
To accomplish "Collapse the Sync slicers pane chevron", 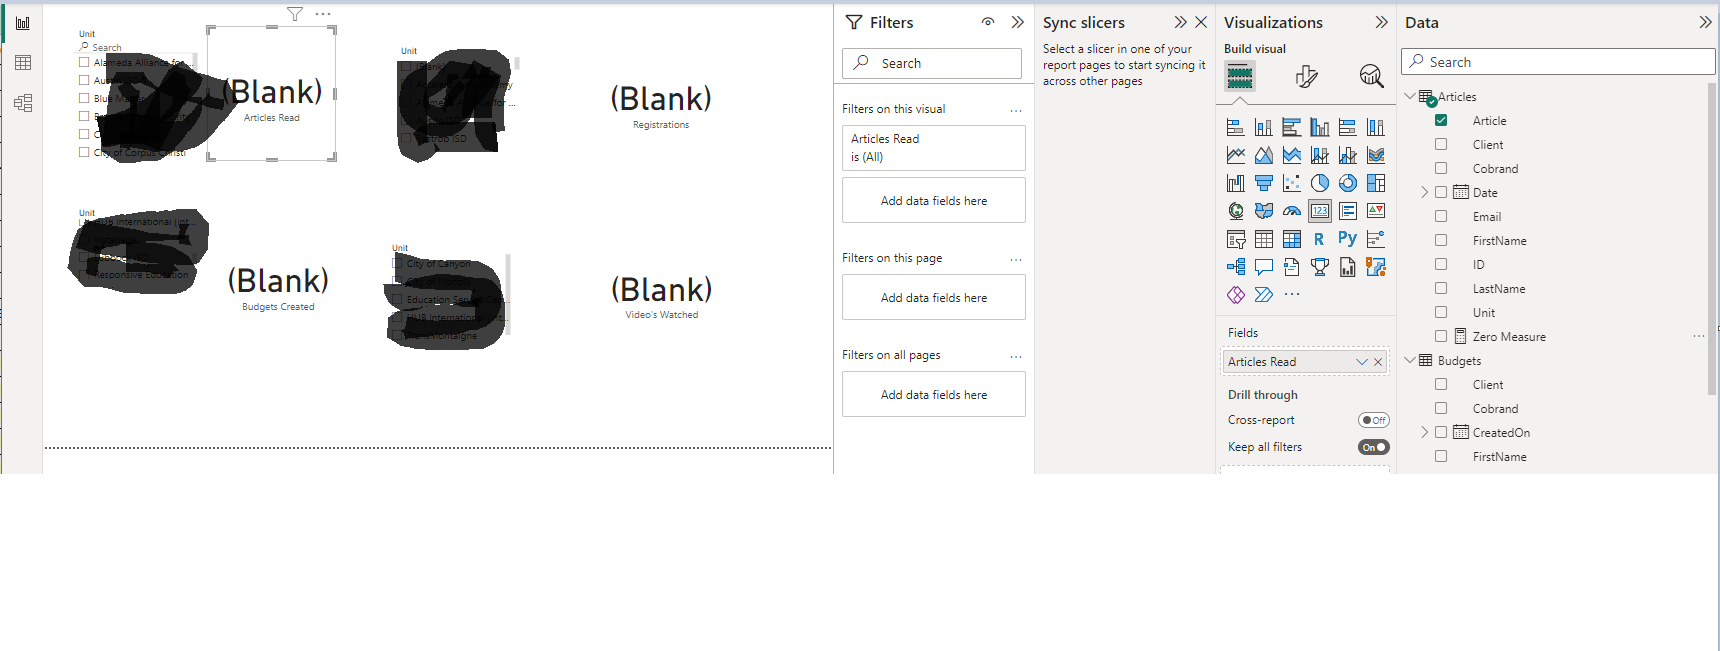I will pyautogui.click(x=1181, y=22).
